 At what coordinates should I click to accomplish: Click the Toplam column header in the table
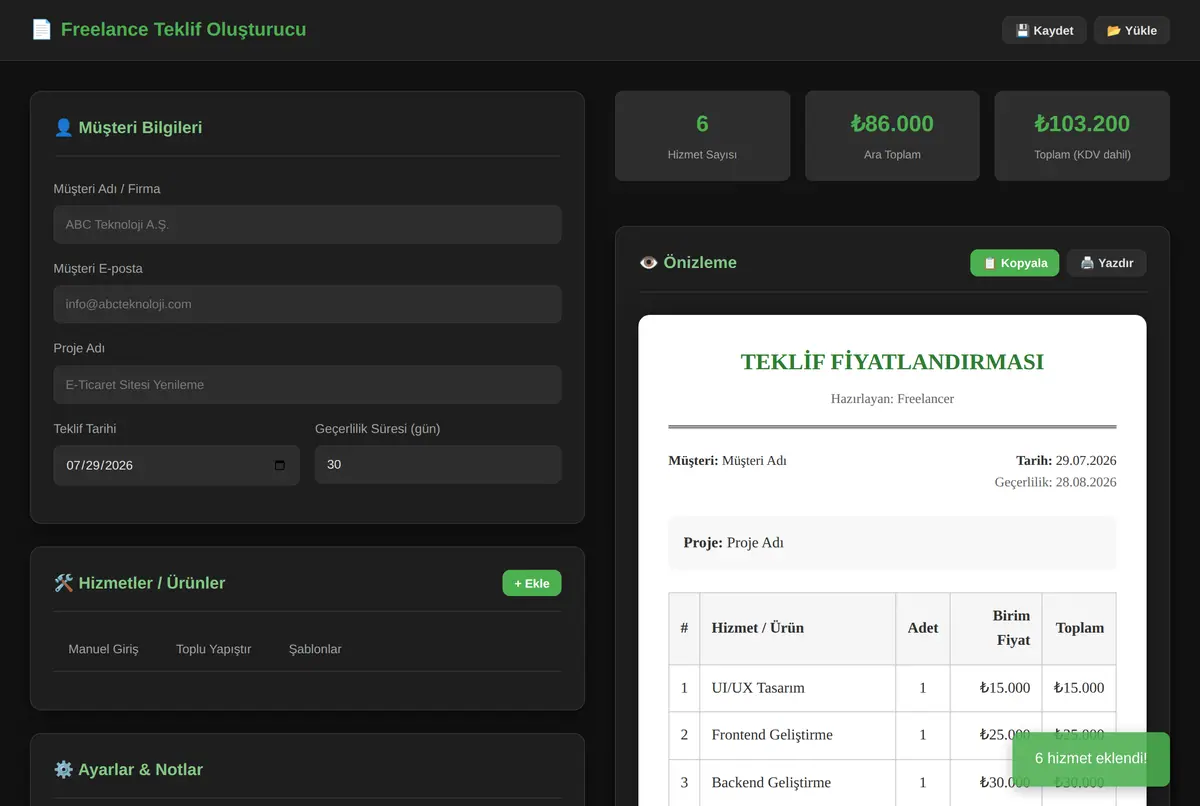point(1080,628)
